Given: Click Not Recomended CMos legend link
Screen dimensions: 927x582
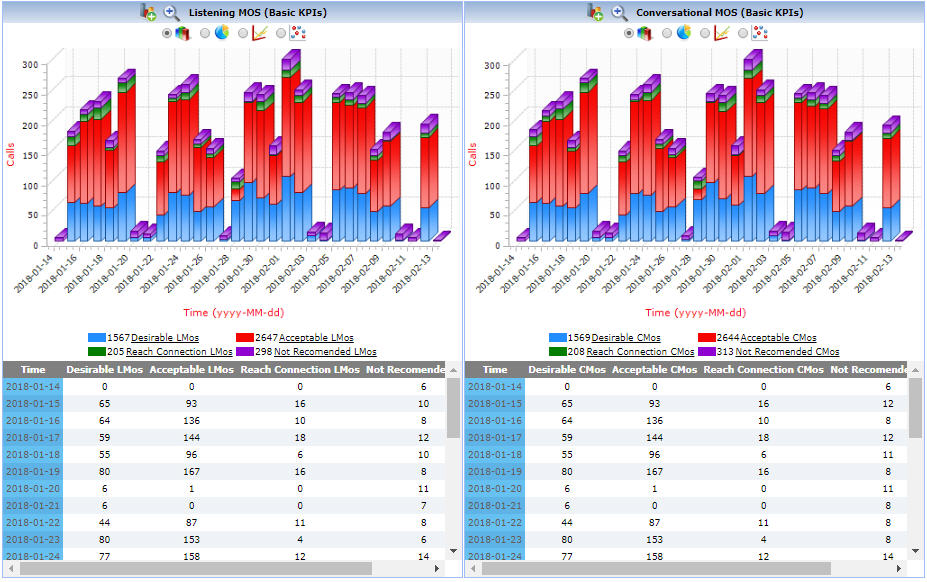Looking at the screenshot, I should 786,352.
